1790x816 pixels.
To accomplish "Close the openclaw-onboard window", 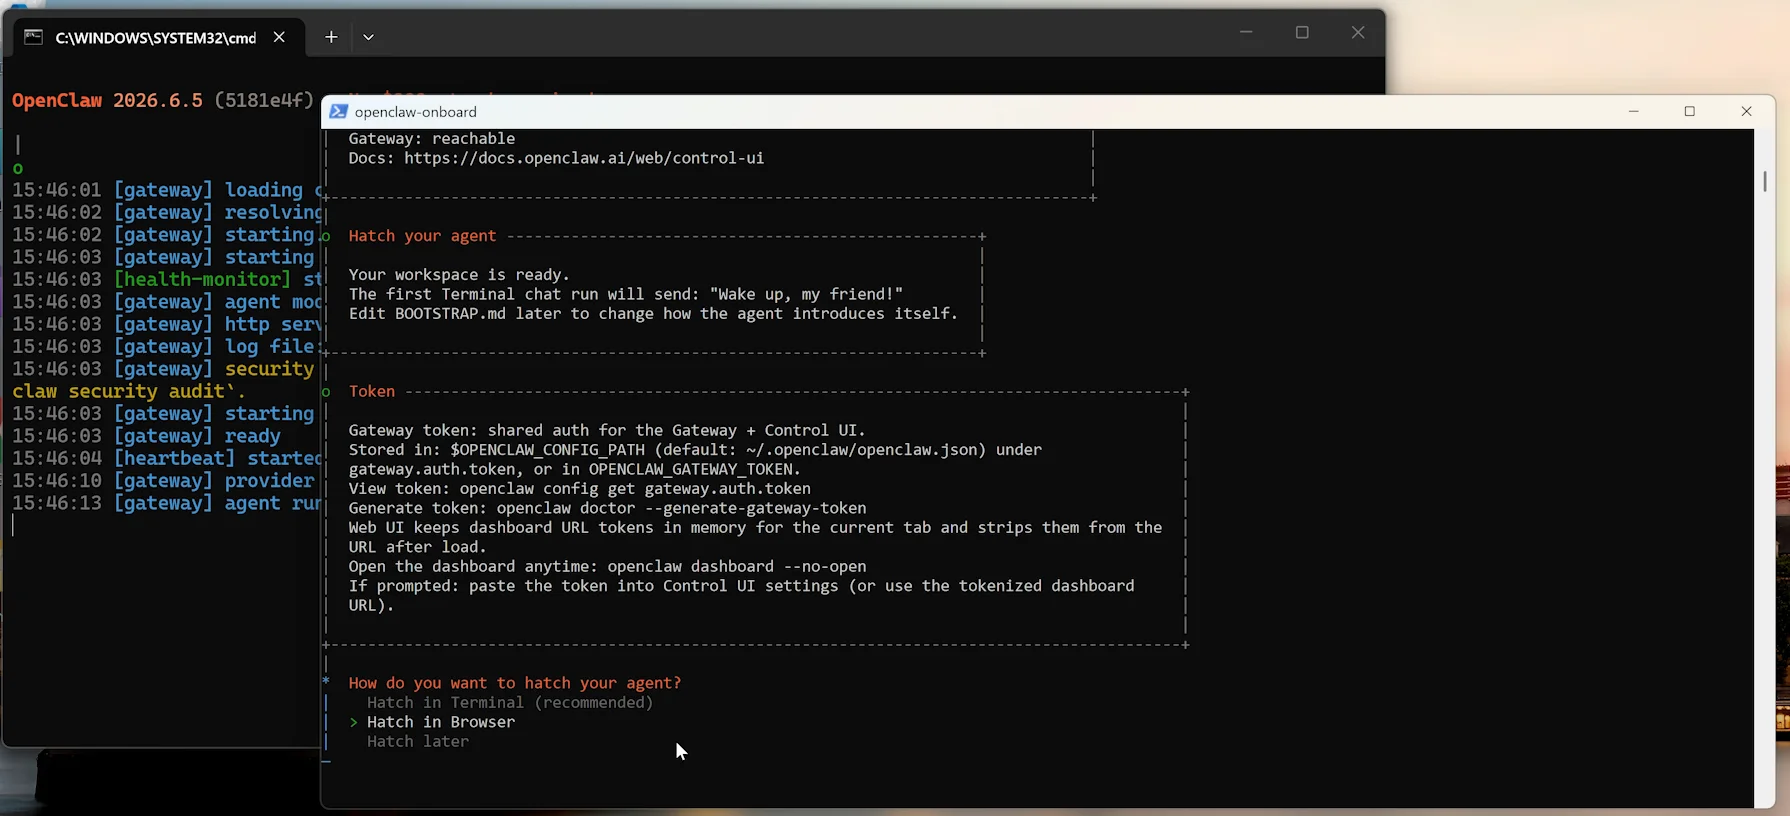I will point(1747,112).
